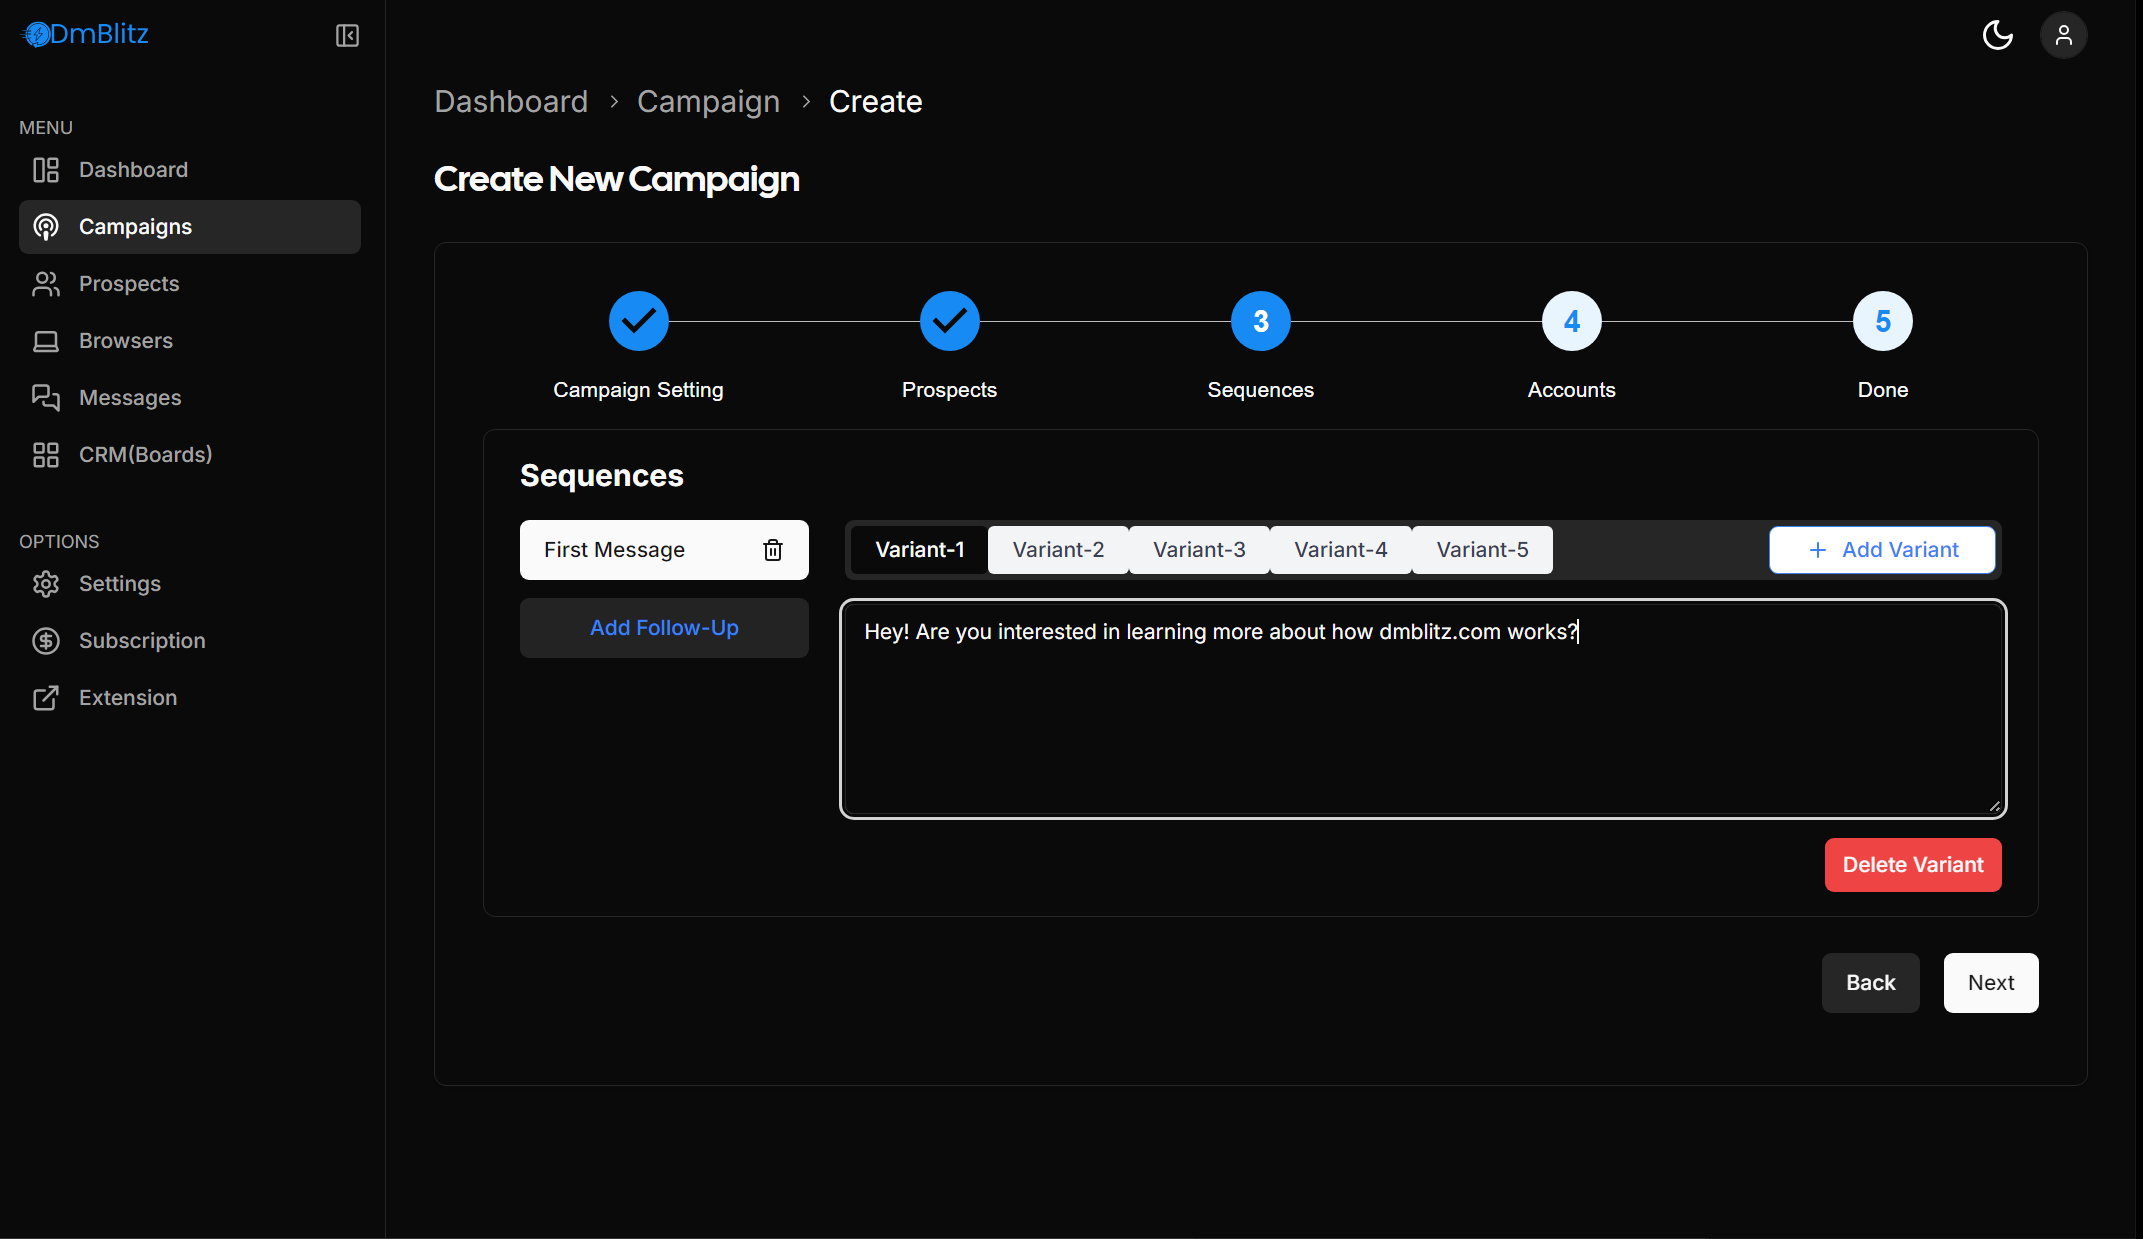Click the Campaign Setting step label

click(638, 390)
